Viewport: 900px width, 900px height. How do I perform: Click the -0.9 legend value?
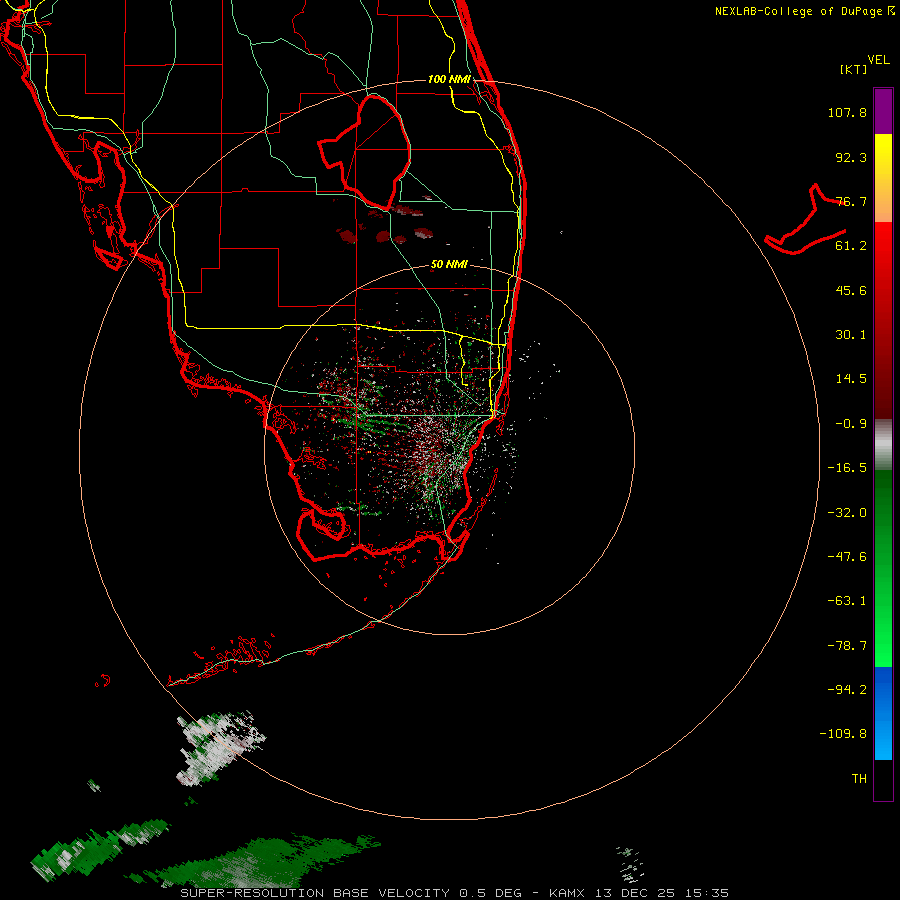[851, 424]
